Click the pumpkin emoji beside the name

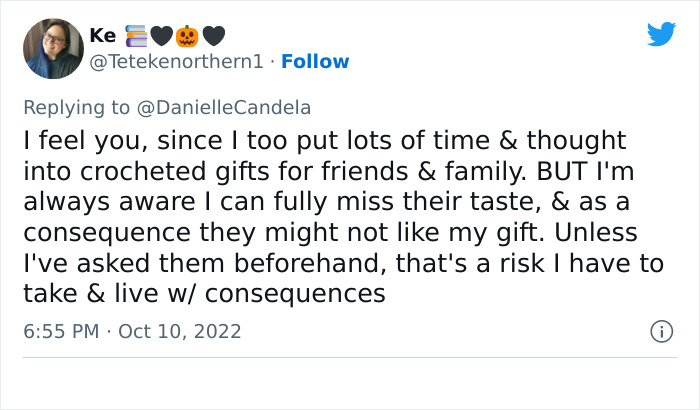point(188,36)
